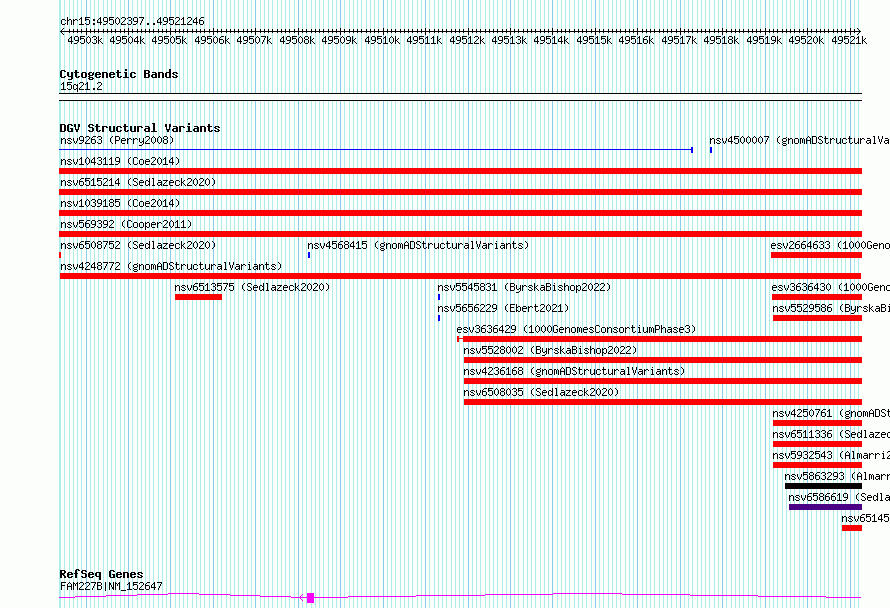
Task: Open nsv6513575 (Sedlazeck2020) label
Action: pos(252,287)
